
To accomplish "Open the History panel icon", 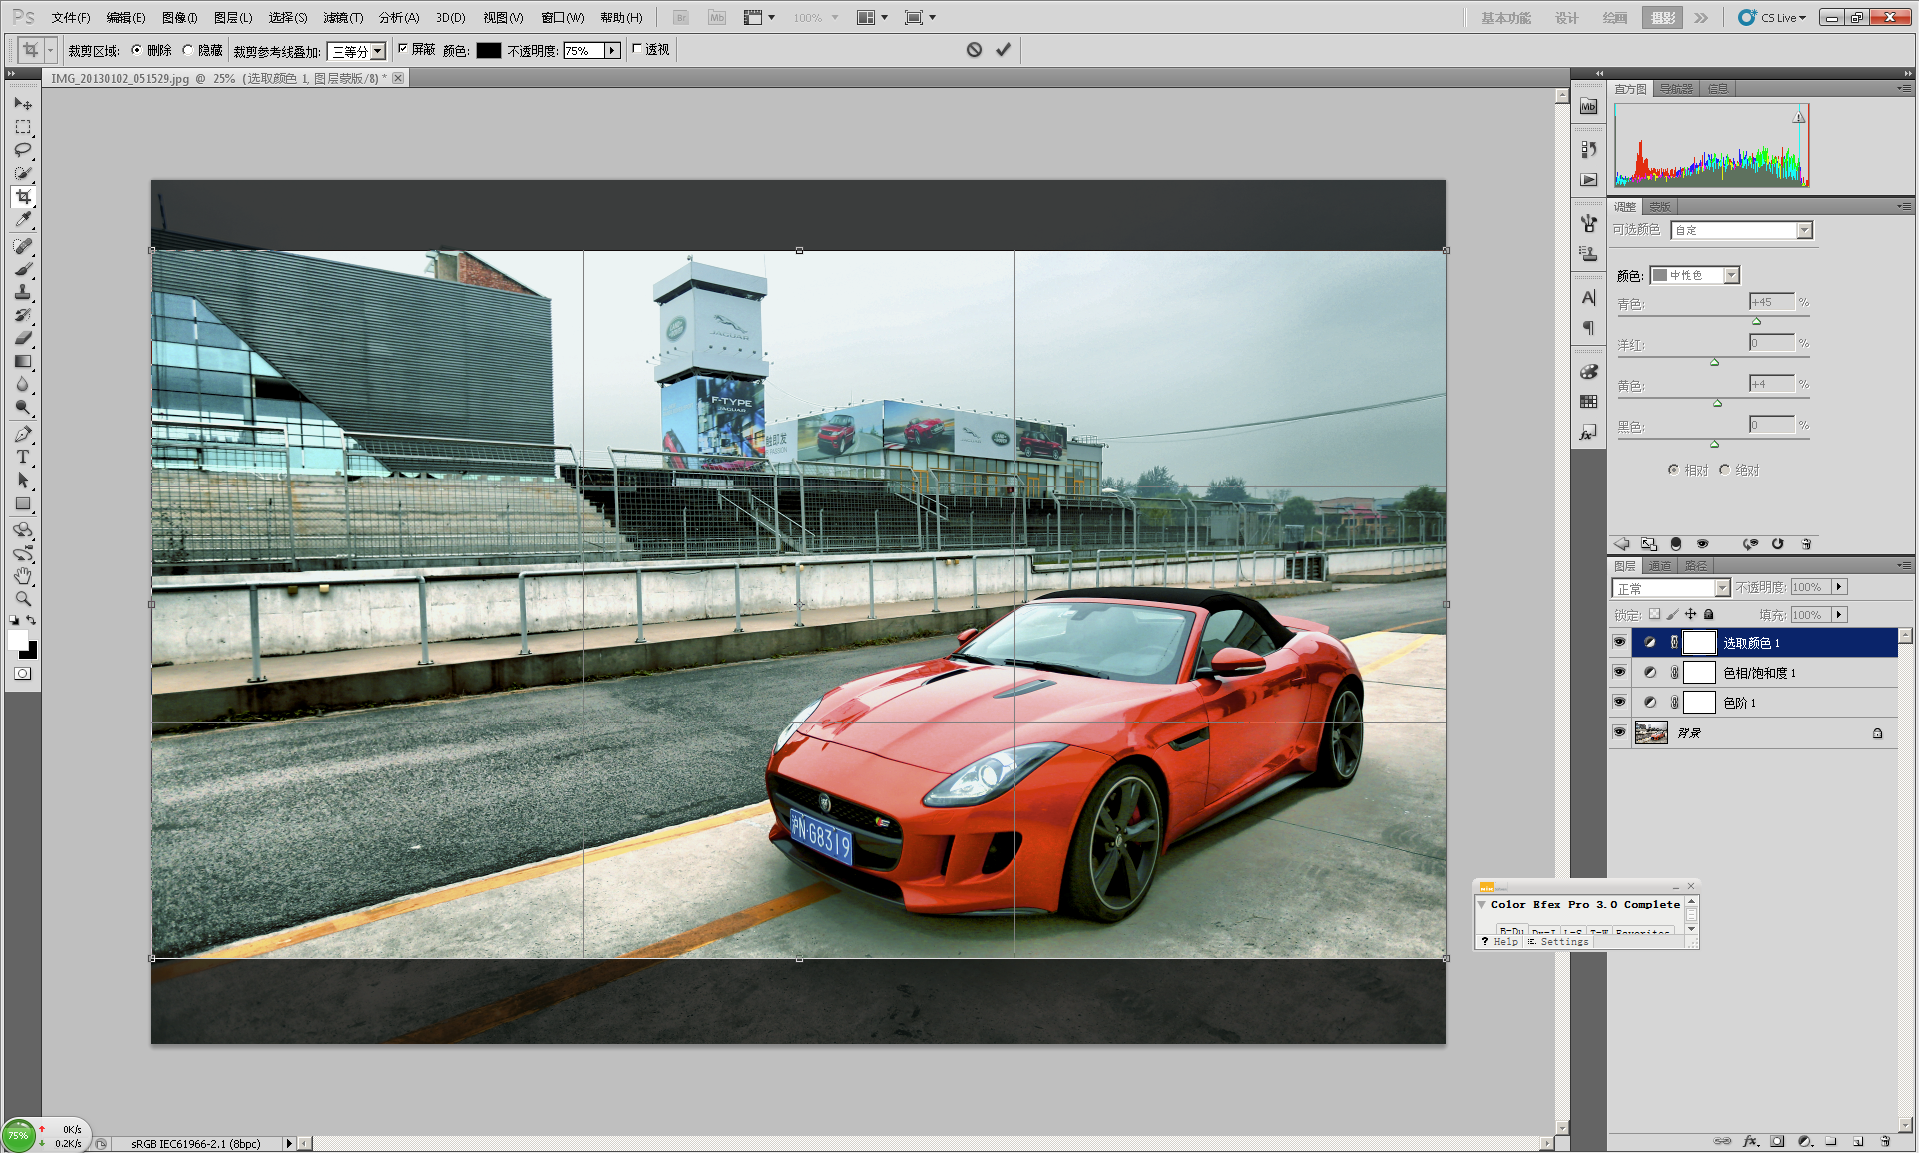I will coord(1589,149).
